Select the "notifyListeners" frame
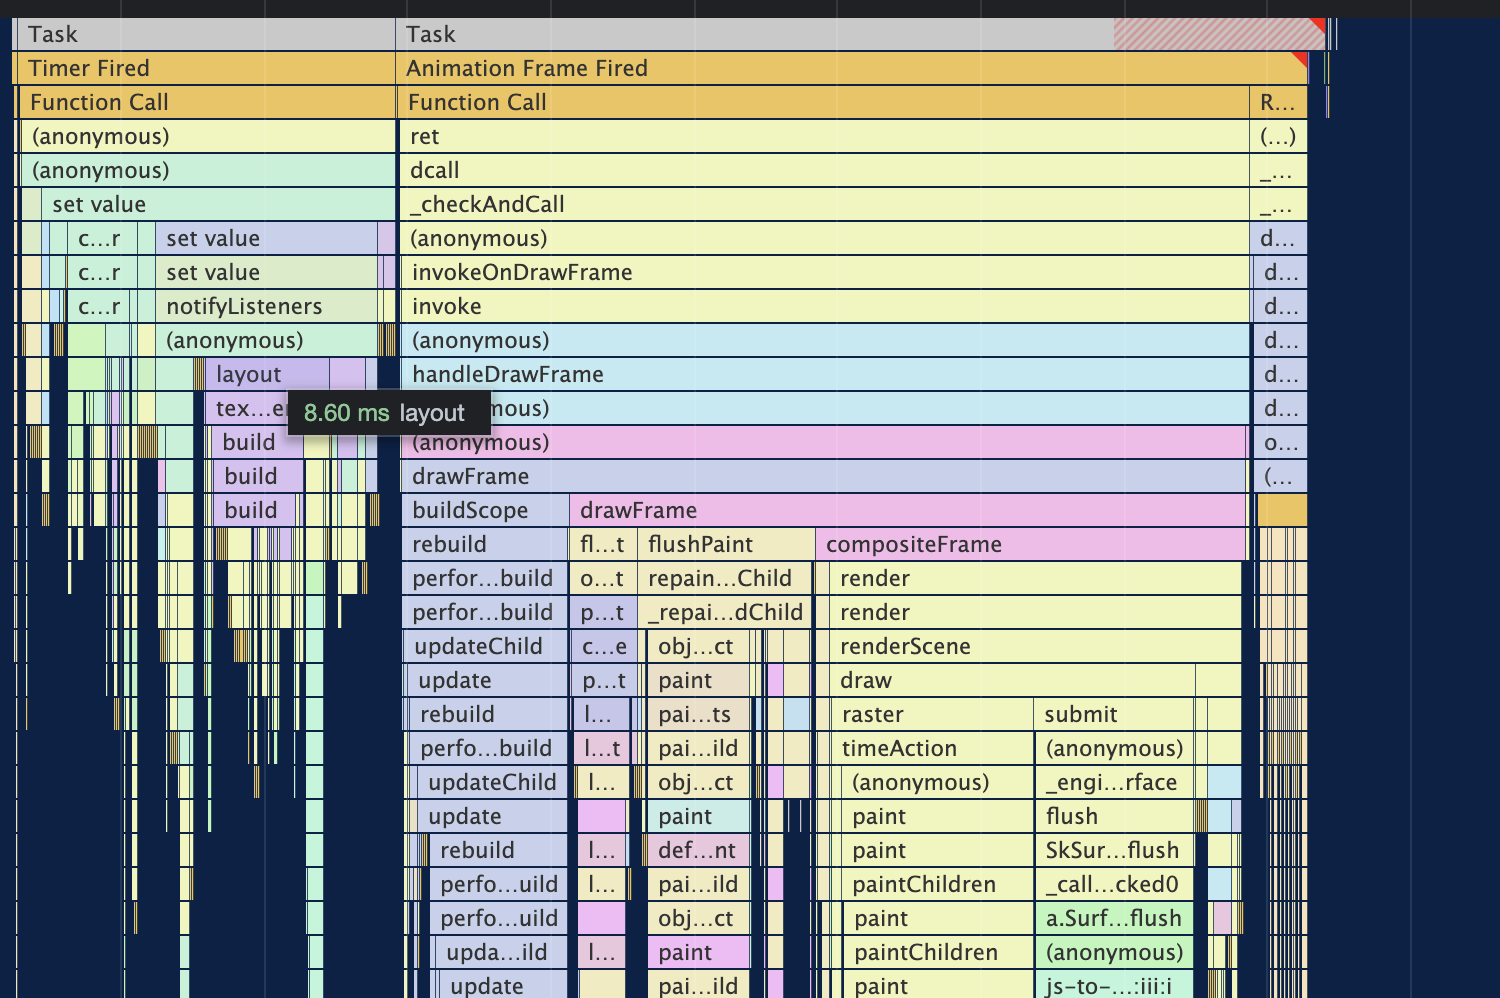 pyautogui.click(x=244, y=305)
